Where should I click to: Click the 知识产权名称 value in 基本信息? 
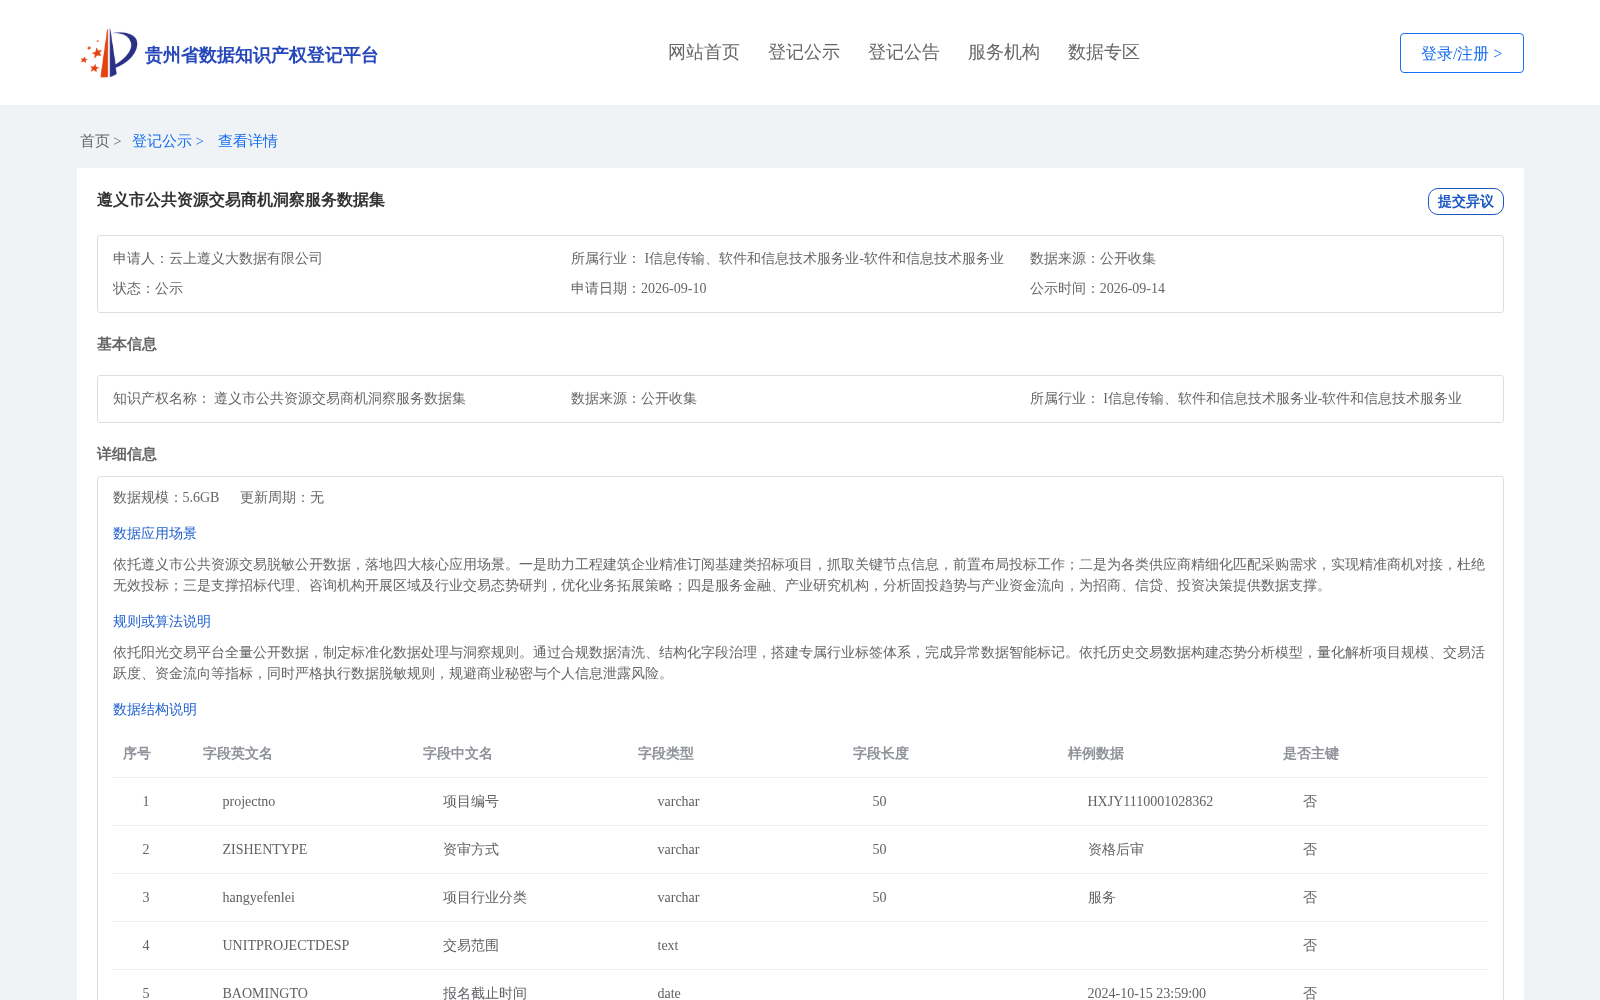340,399
